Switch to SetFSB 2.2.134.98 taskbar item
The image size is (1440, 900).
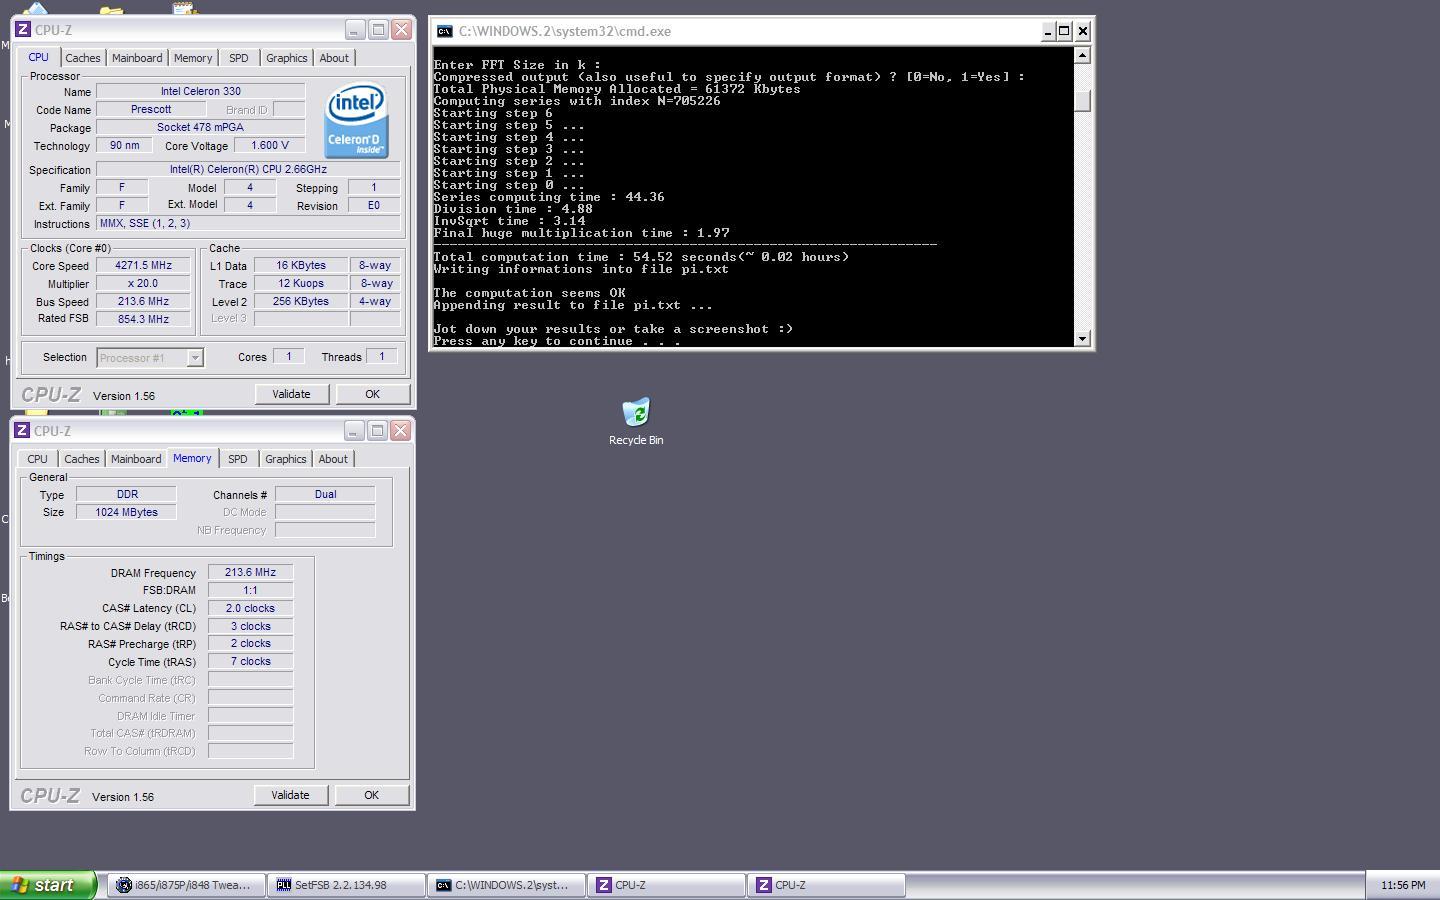pos(346,885)
